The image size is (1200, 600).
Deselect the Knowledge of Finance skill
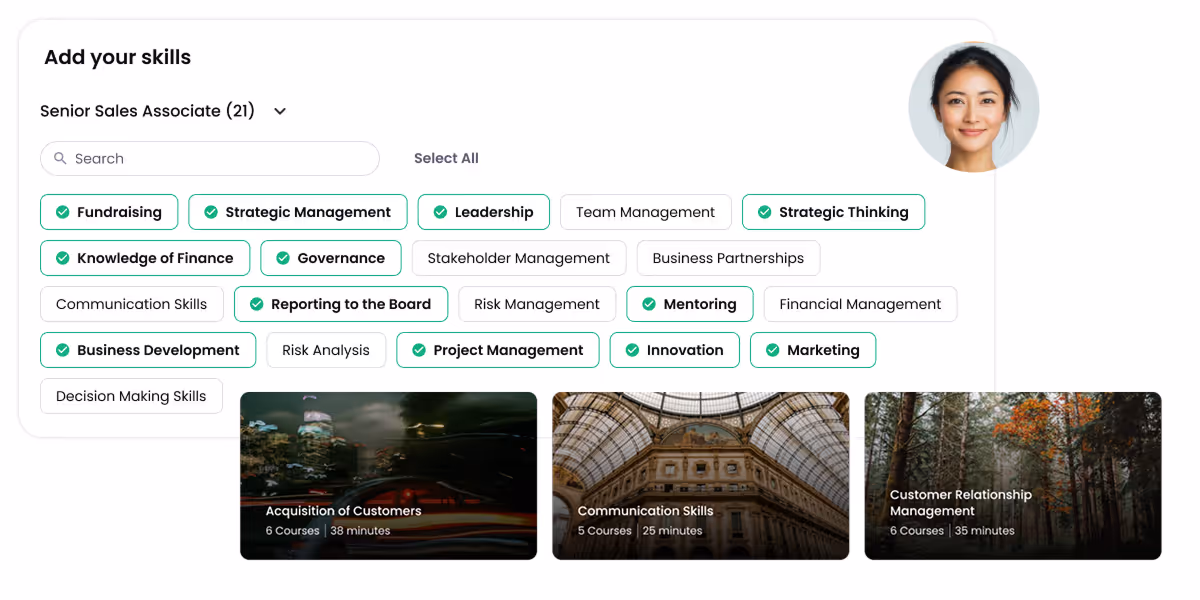point(144,258)
